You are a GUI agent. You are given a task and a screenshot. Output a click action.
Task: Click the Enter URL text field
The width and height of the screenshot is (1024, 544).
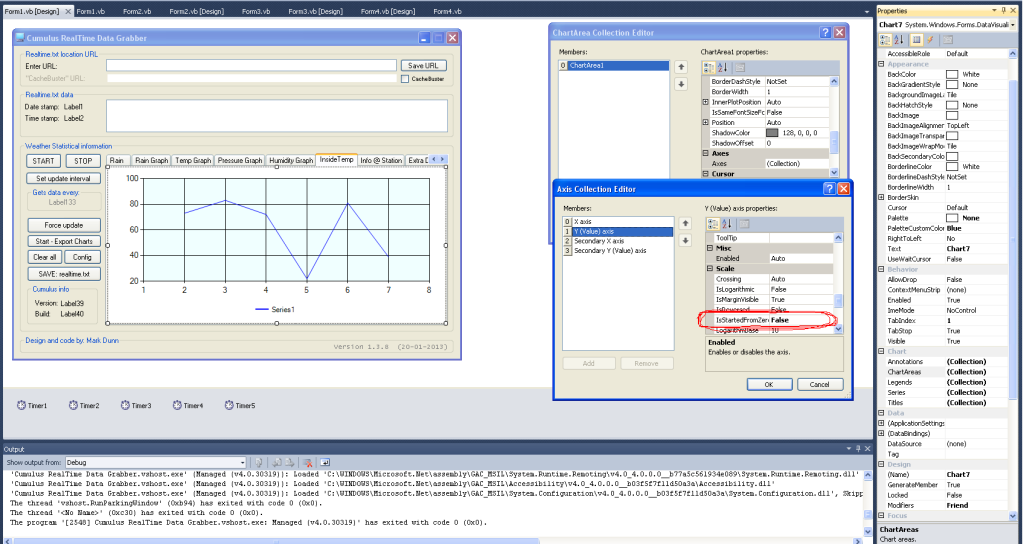[x=250, y=65]
